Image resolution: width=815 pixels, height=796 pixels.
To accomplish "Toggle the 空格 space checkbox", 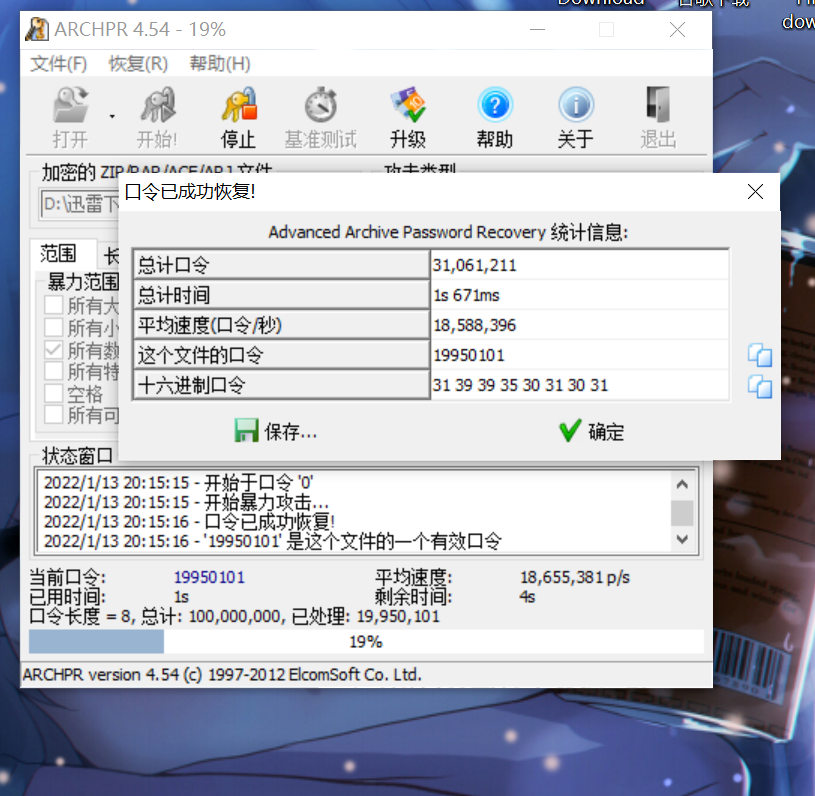I will [54, 394].
